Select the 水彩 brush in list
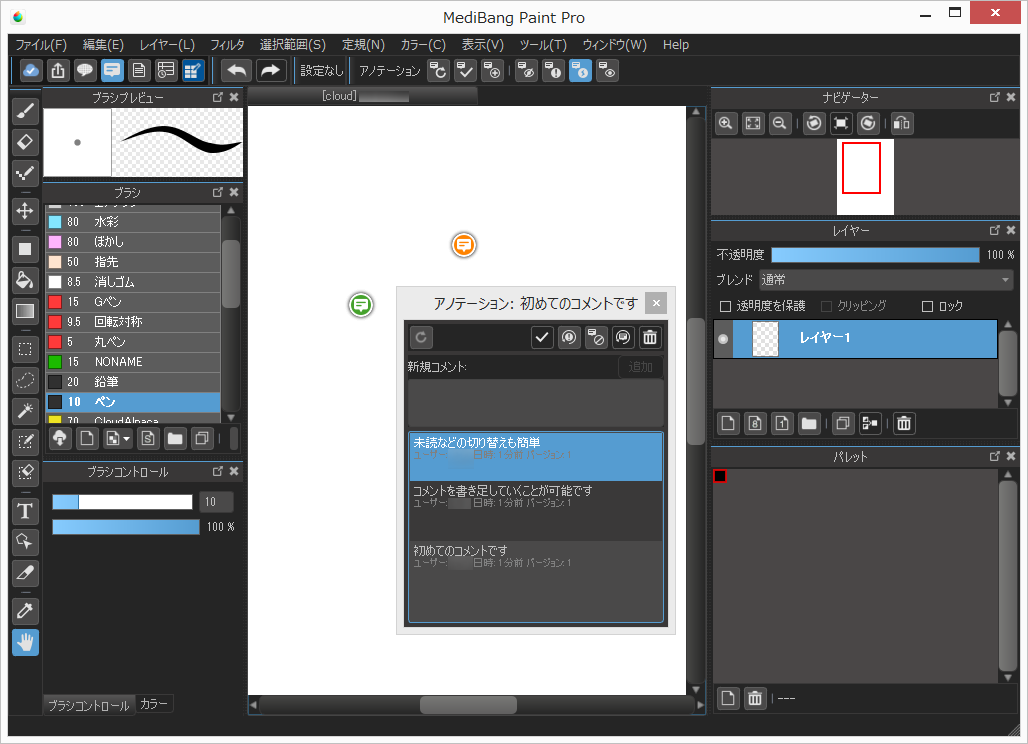 coord(133,222)
